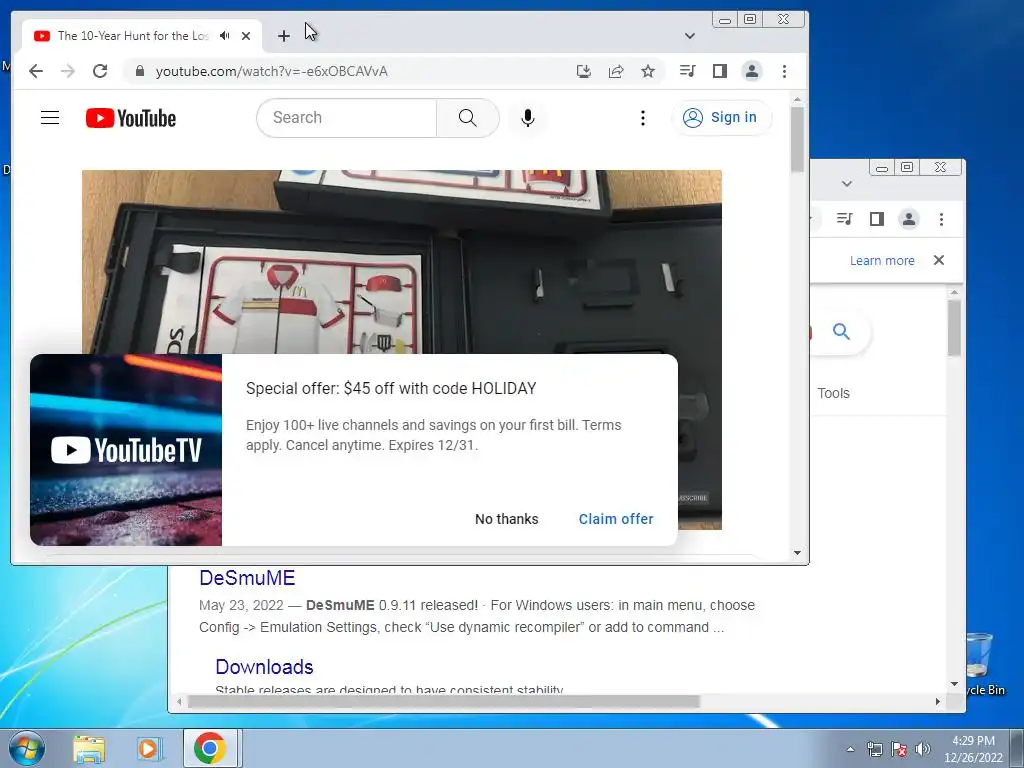
Task: Go to YouTube home via logo
Action: (x=131, y=118)
